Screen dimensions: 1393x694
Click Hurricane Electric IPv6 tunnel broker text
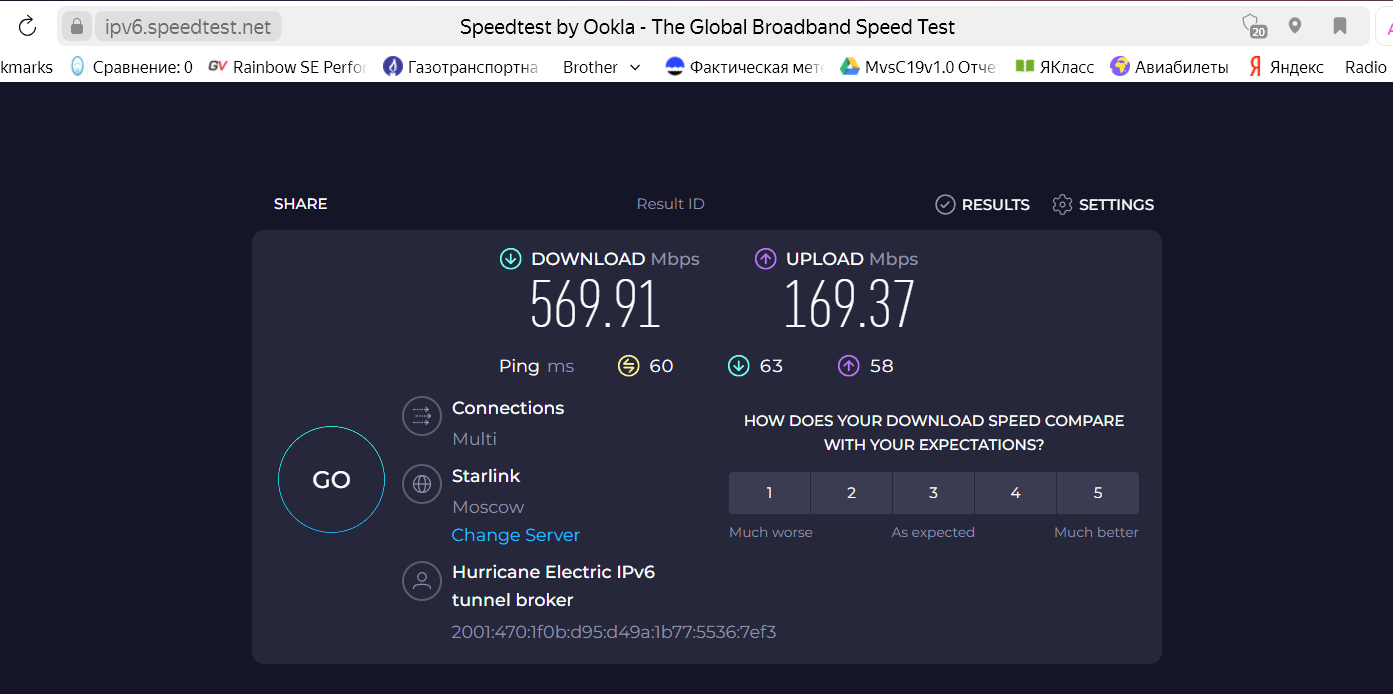point(553,586)
